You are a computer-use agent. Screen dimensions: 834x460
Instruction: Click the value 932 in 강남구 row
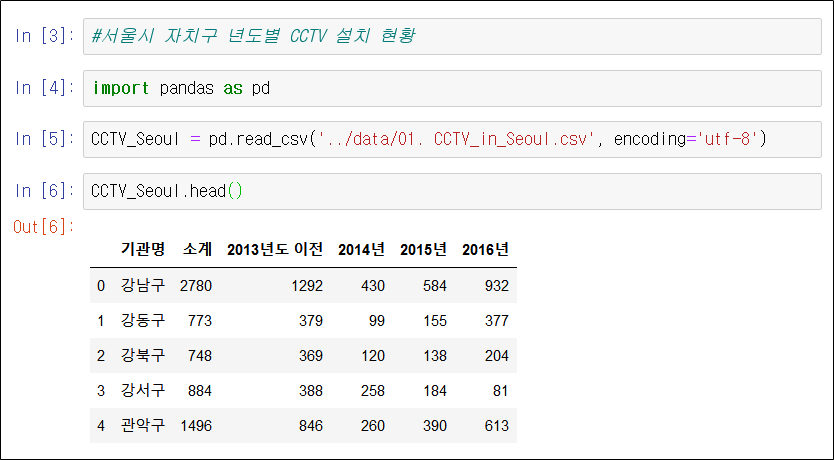tap(497, 286)
